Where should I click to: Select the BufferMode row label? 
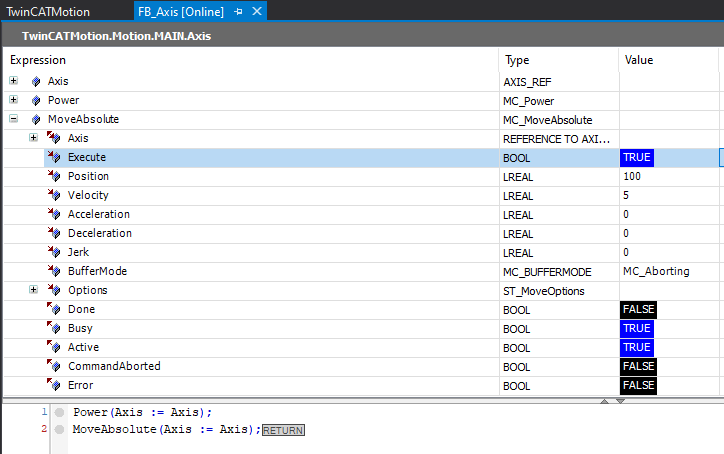pyautogui.click(x=97, y=271)
